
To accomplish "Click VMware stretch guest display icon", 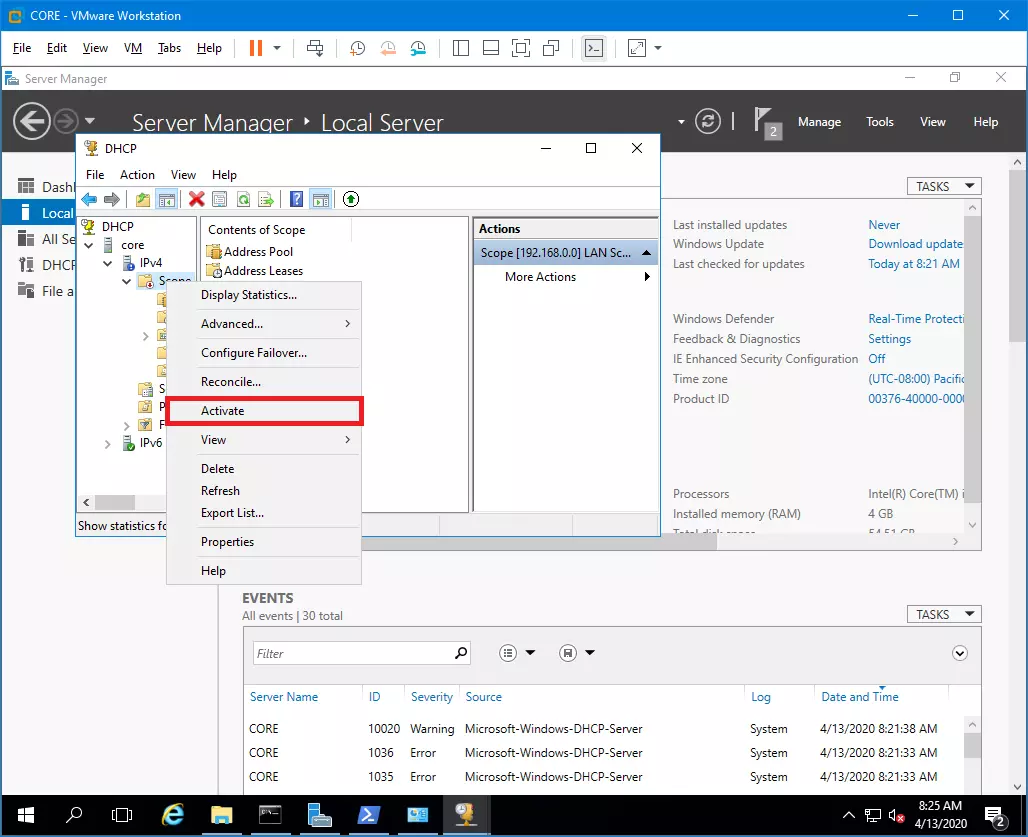I will pyautogui.click(x=637, y=48).
